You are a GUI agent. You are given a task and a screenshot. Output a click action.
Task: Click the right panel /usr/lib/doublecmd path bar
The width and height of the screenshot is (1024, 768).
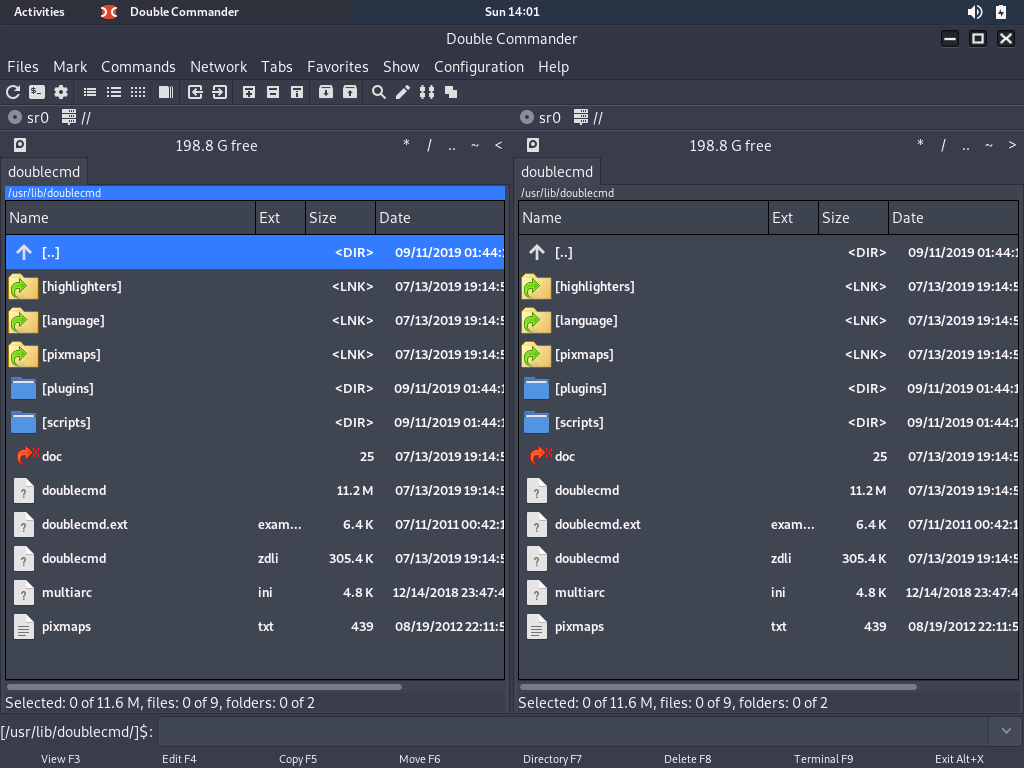768,193
